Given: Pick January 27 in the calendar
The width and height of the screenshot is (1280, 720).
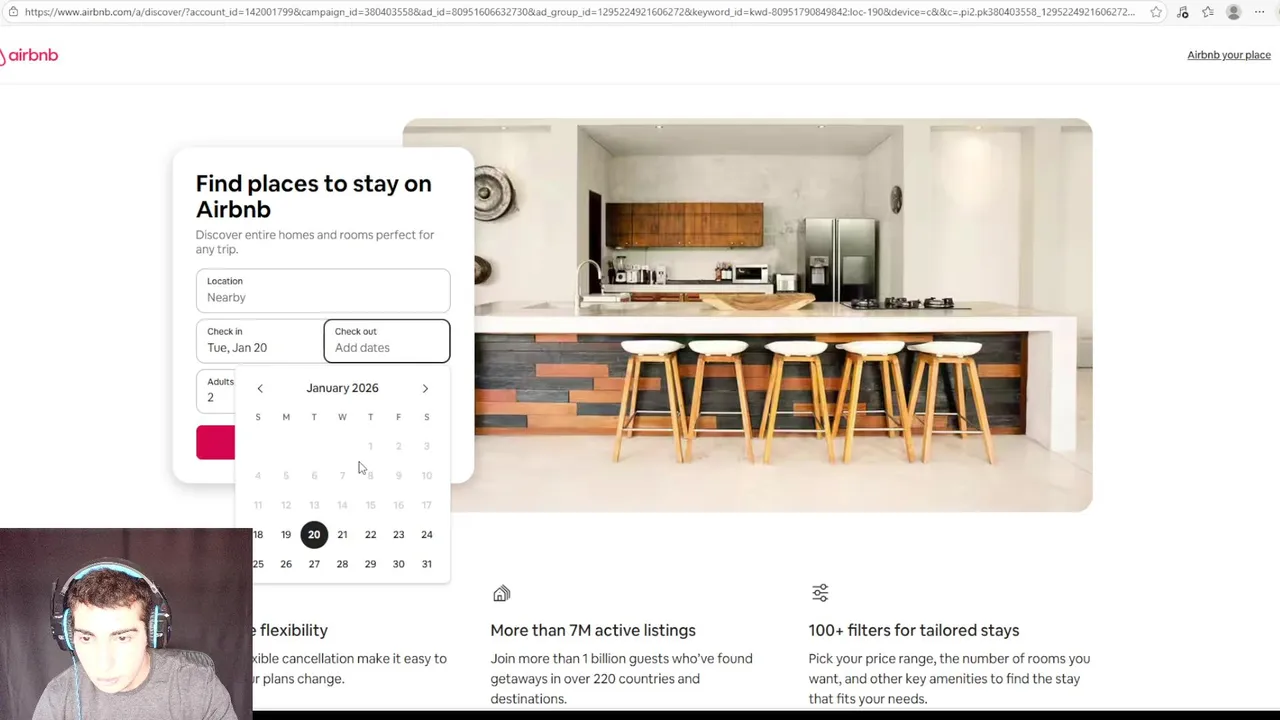Looking at the screenshot, I should click(x=314, y=564).
